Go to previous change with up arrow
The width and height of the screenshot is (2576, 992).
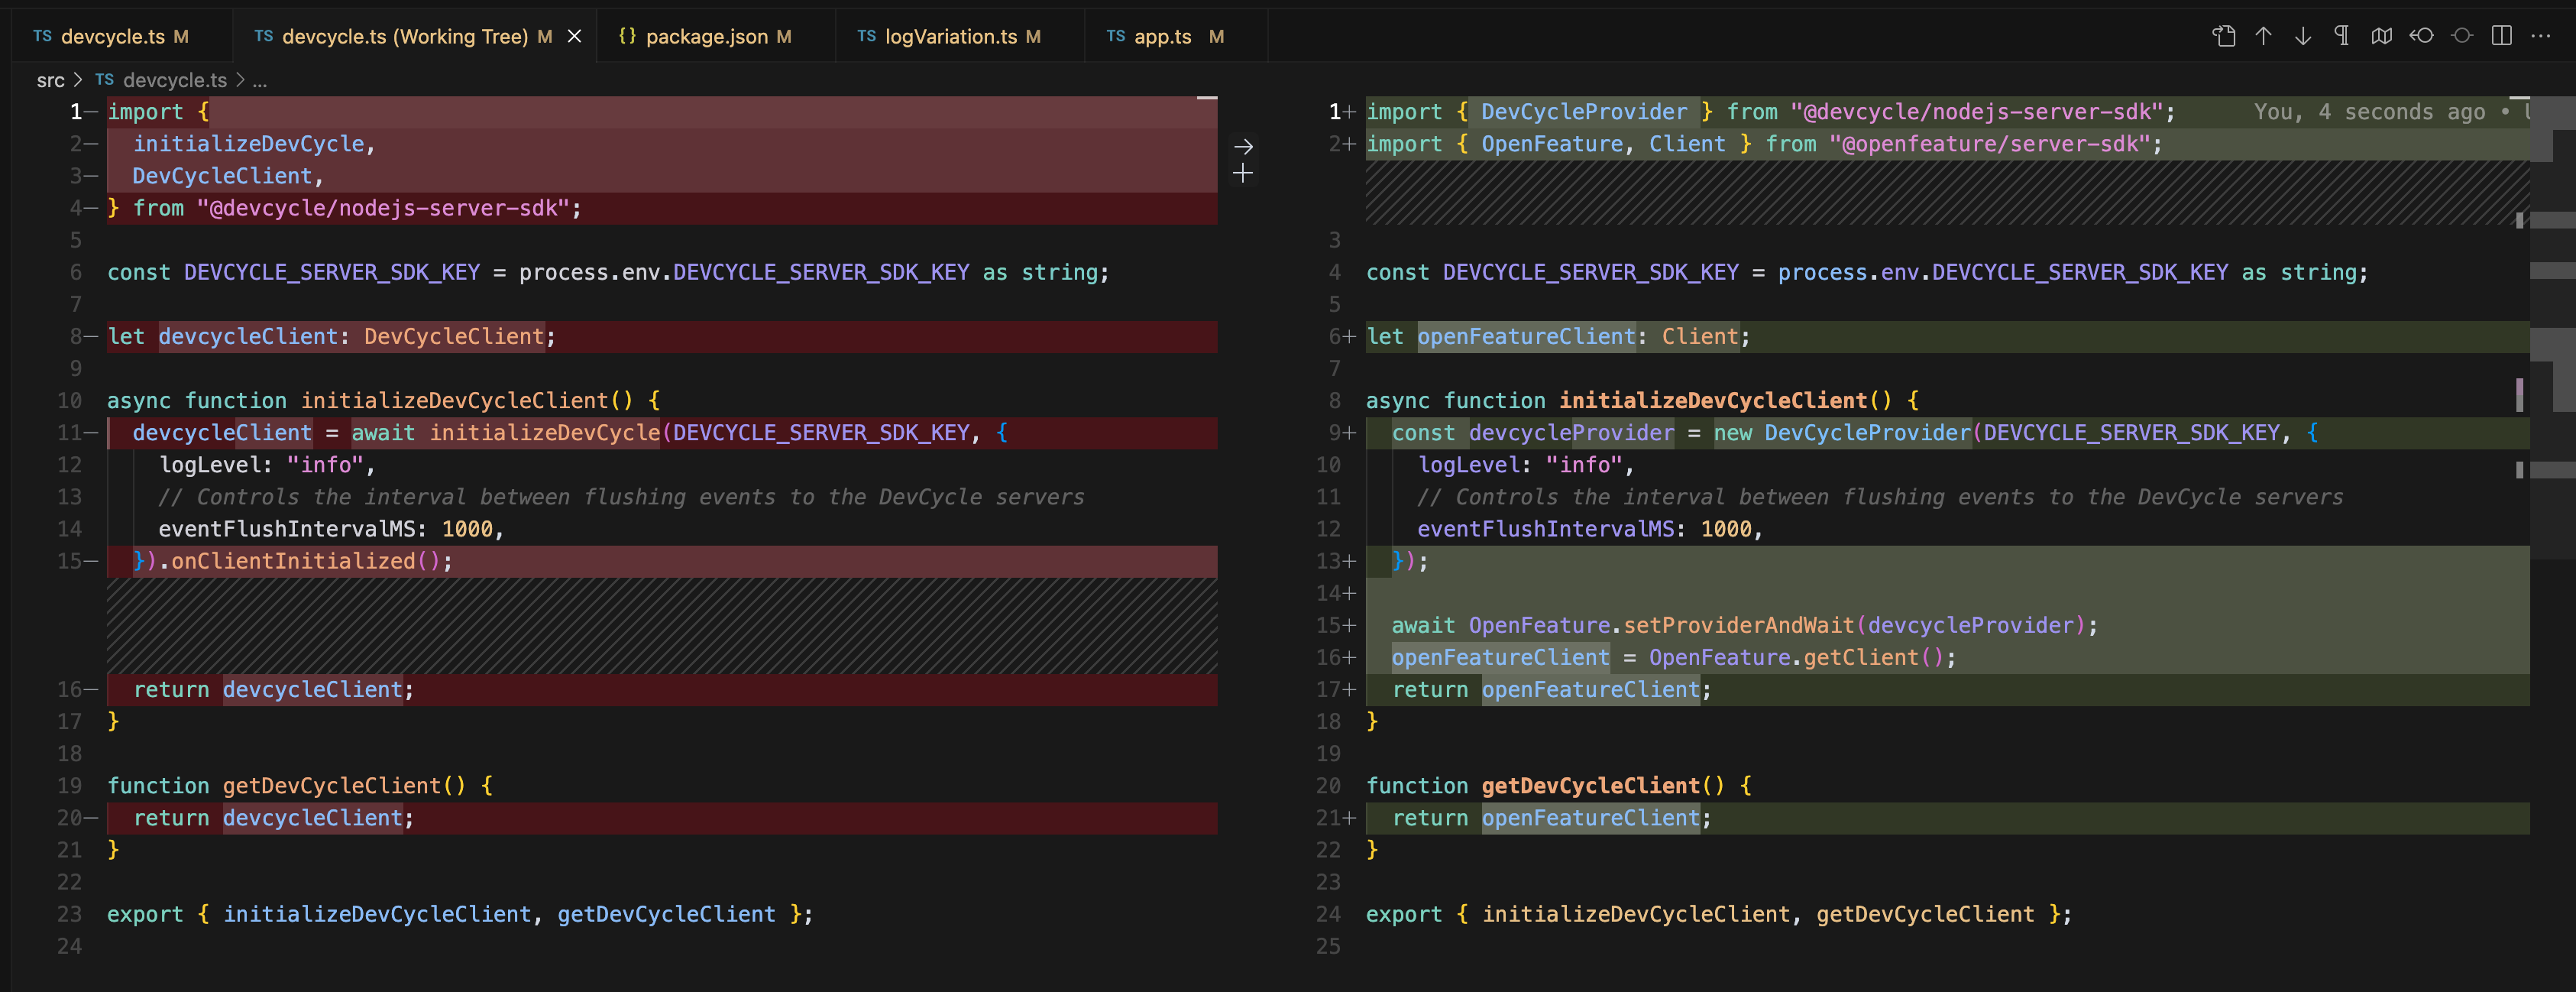tap(2263, 36)
